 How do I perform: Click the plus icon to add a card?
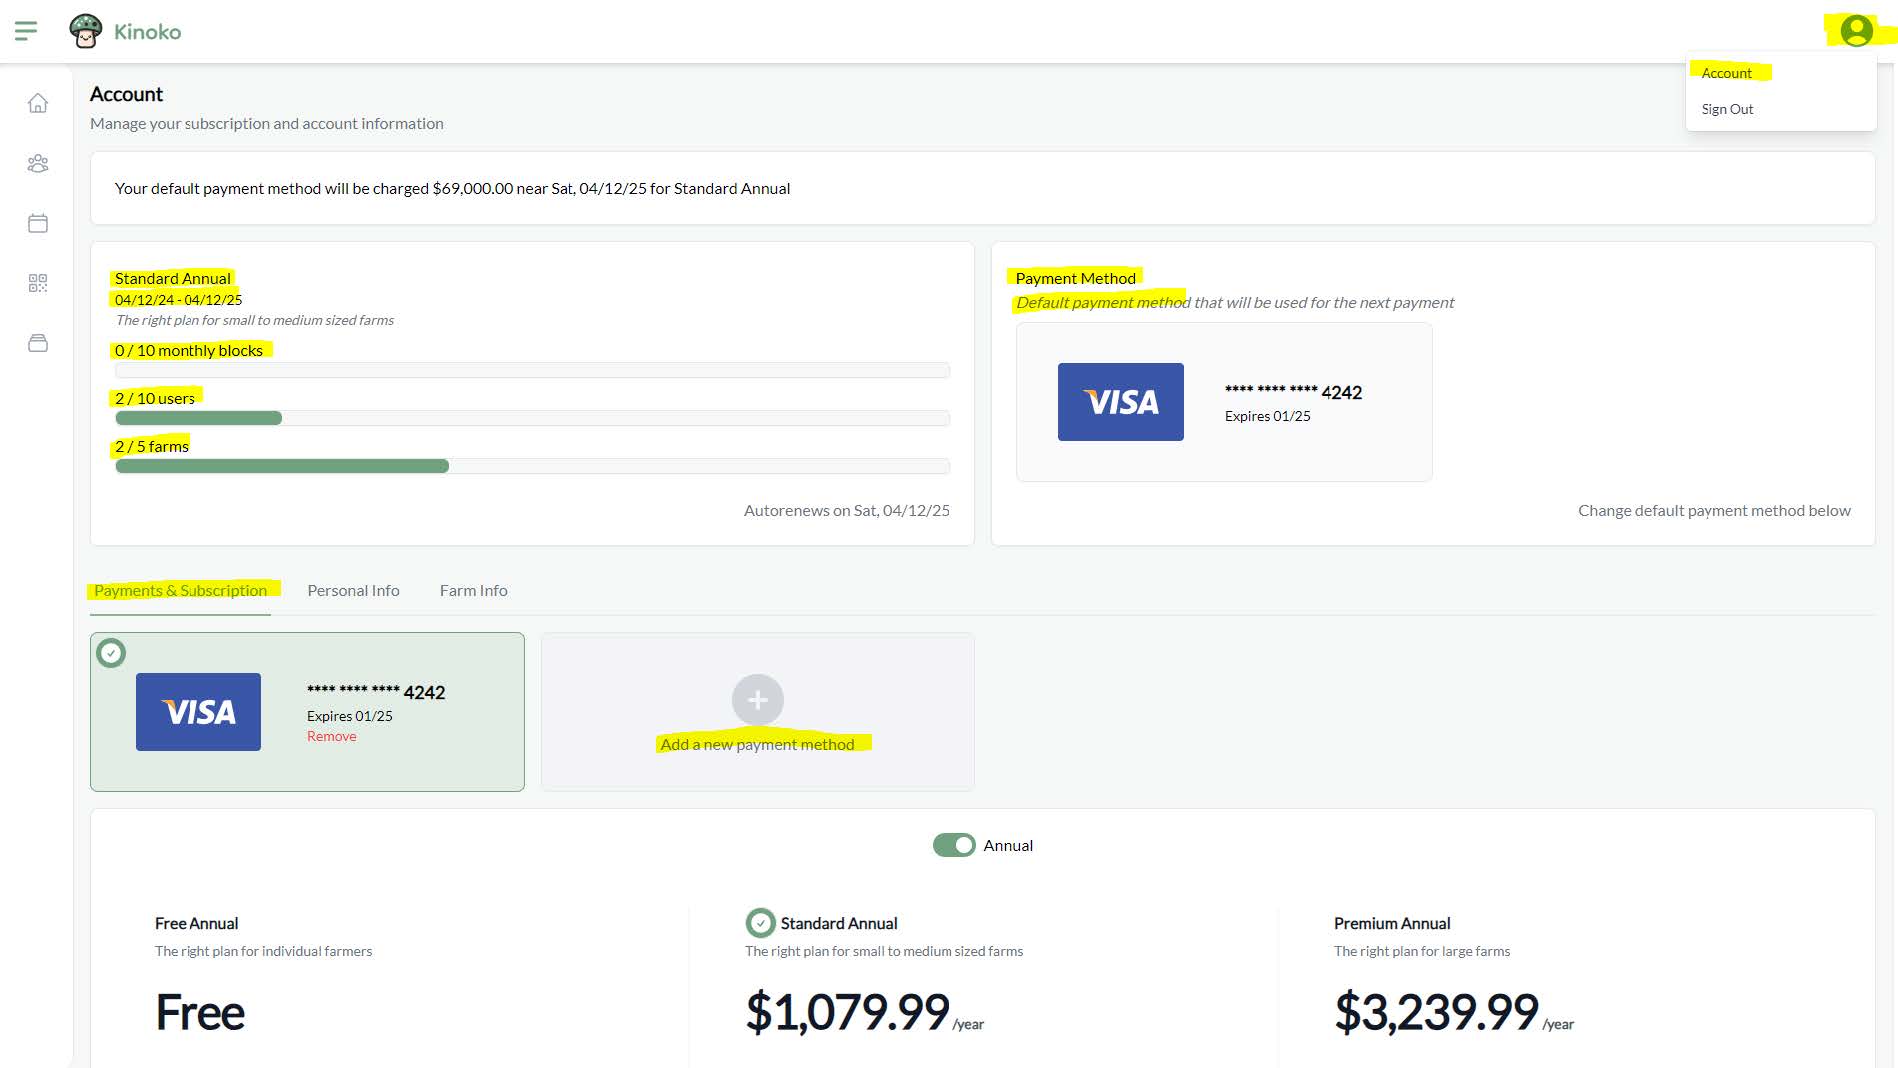[x=757, y=700]
